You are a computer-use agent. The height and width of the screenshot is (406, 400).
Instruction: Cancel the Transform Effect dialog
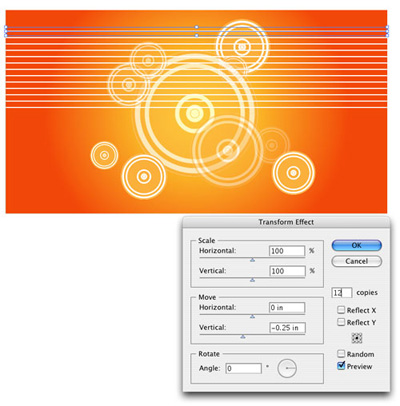point(356,261)
